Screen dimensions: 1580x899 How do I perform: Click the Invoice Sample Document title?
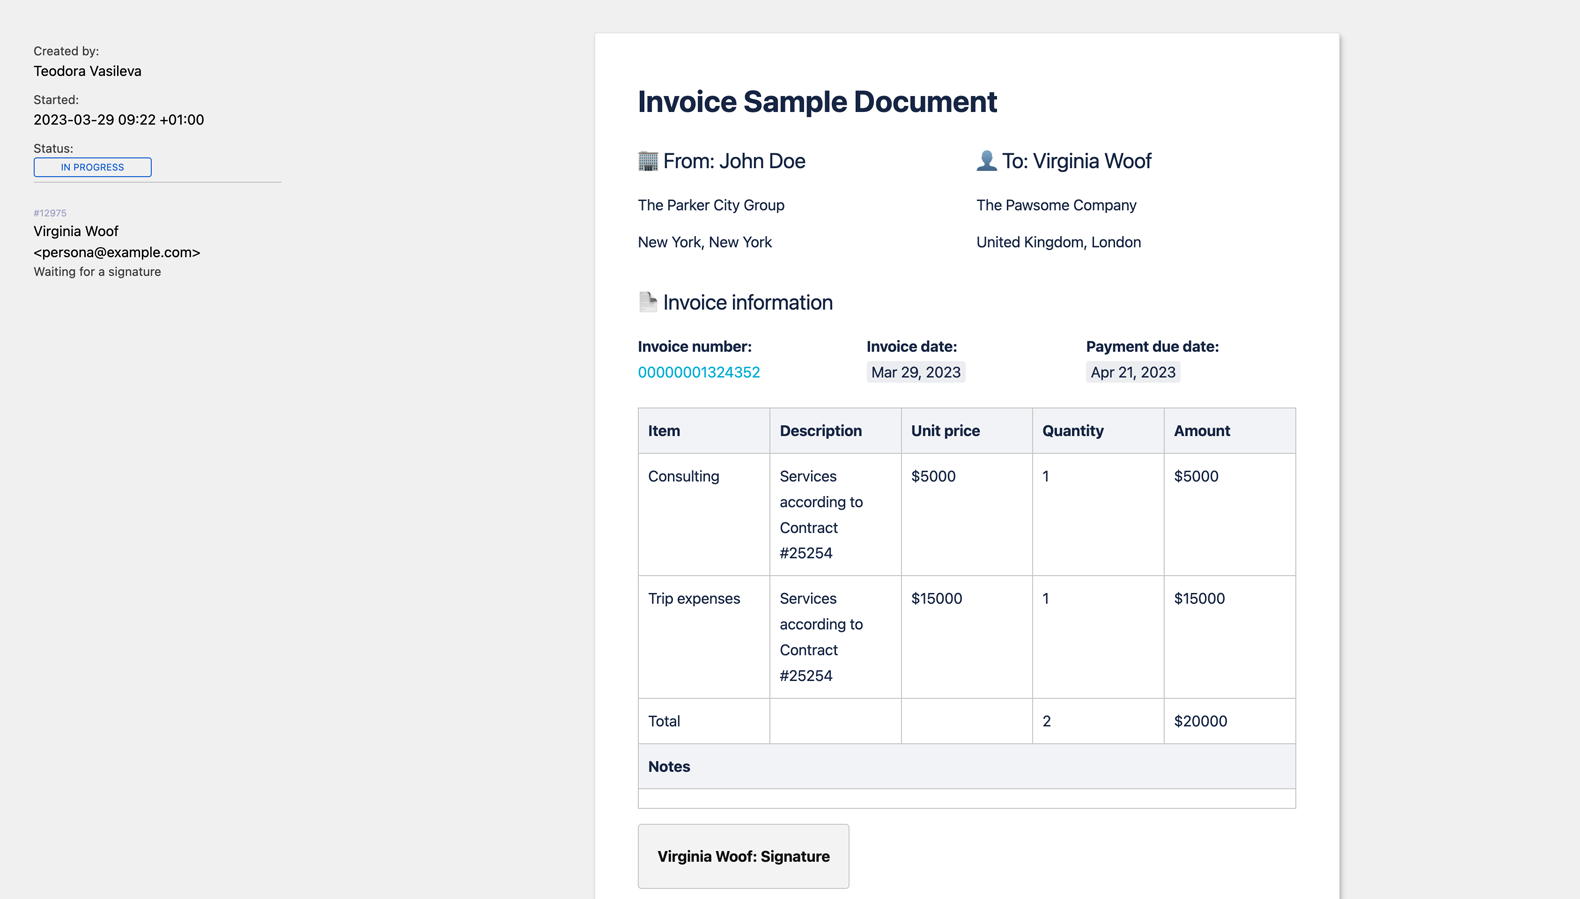817,102
